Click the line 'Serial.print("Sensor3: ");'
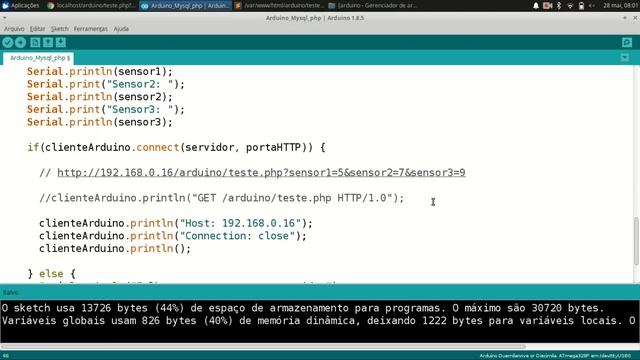 point(106,109)
